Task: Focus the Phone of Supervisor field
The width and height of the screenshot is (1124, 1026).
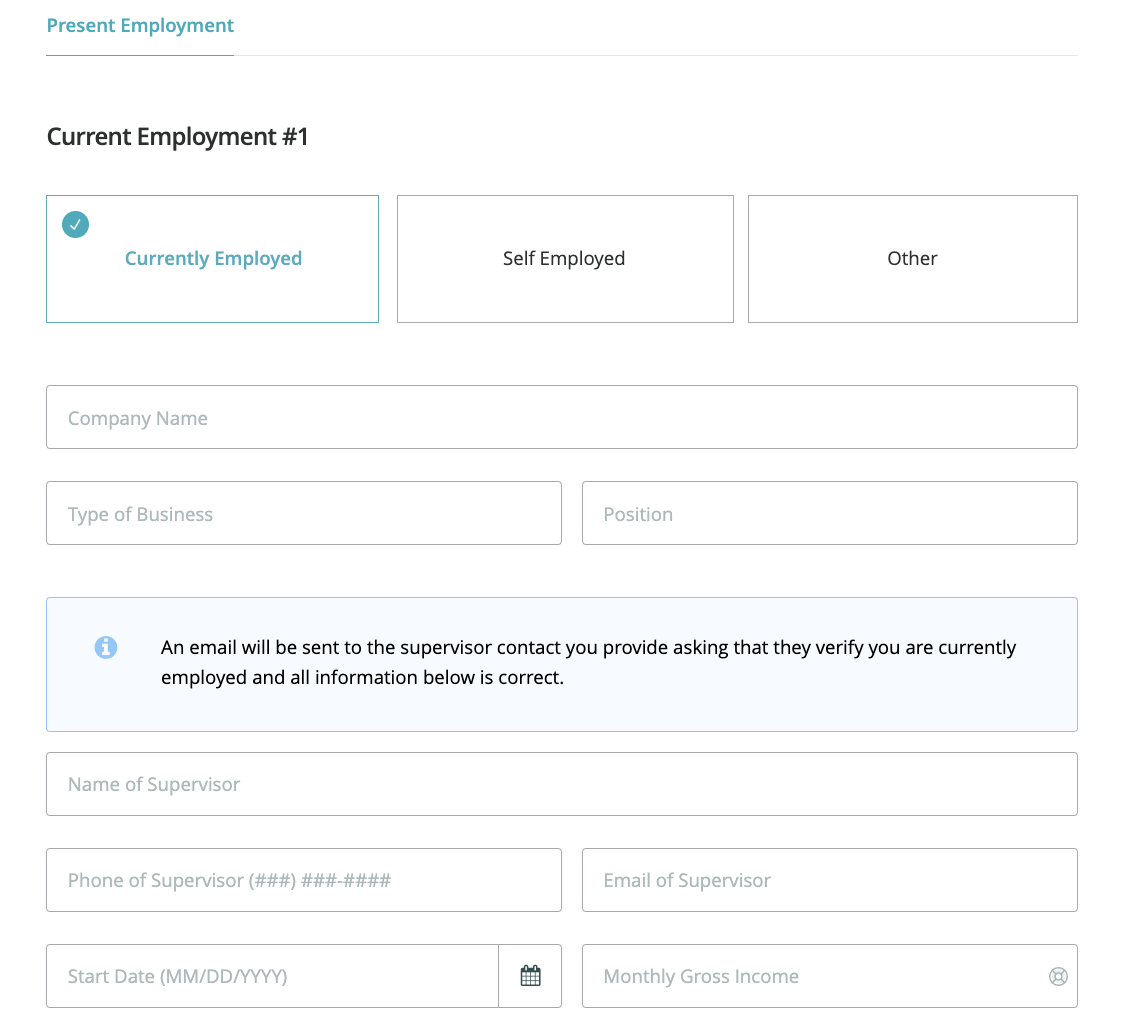Action: click(x=303, y=880)
